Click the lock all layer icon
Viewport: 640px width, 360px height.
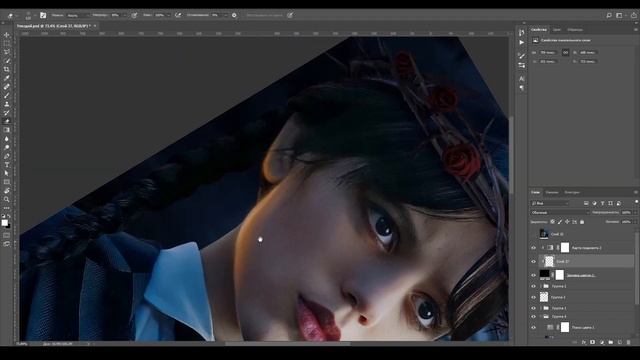(582, 222)
